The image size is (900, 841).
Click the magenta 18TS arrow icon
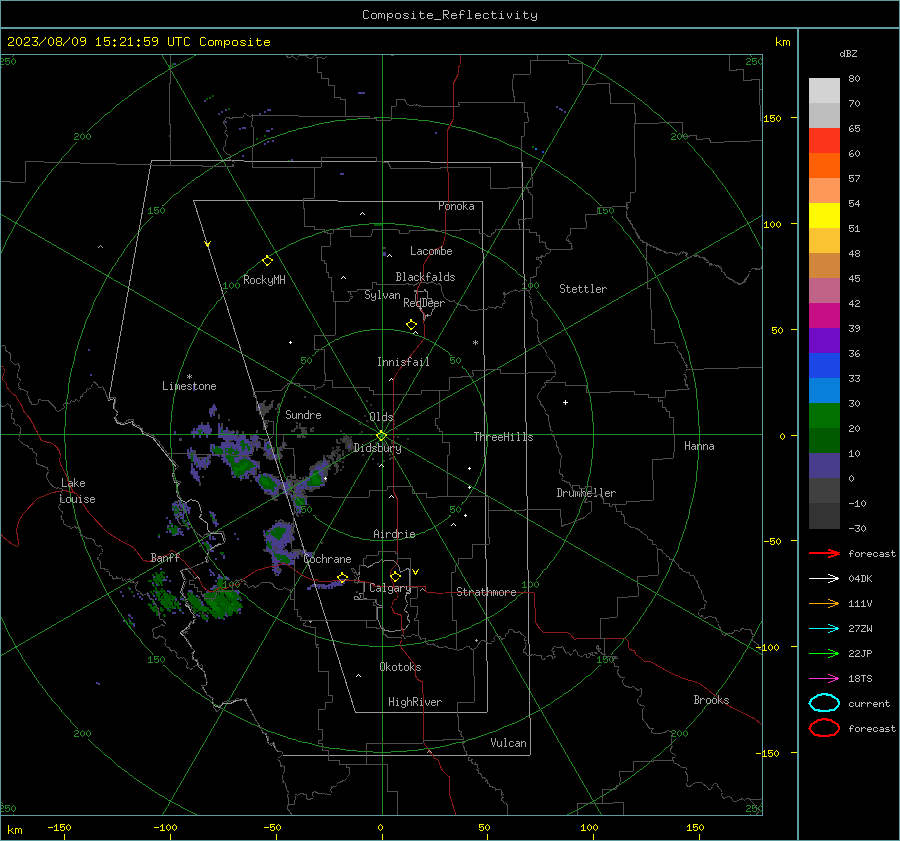824,679
